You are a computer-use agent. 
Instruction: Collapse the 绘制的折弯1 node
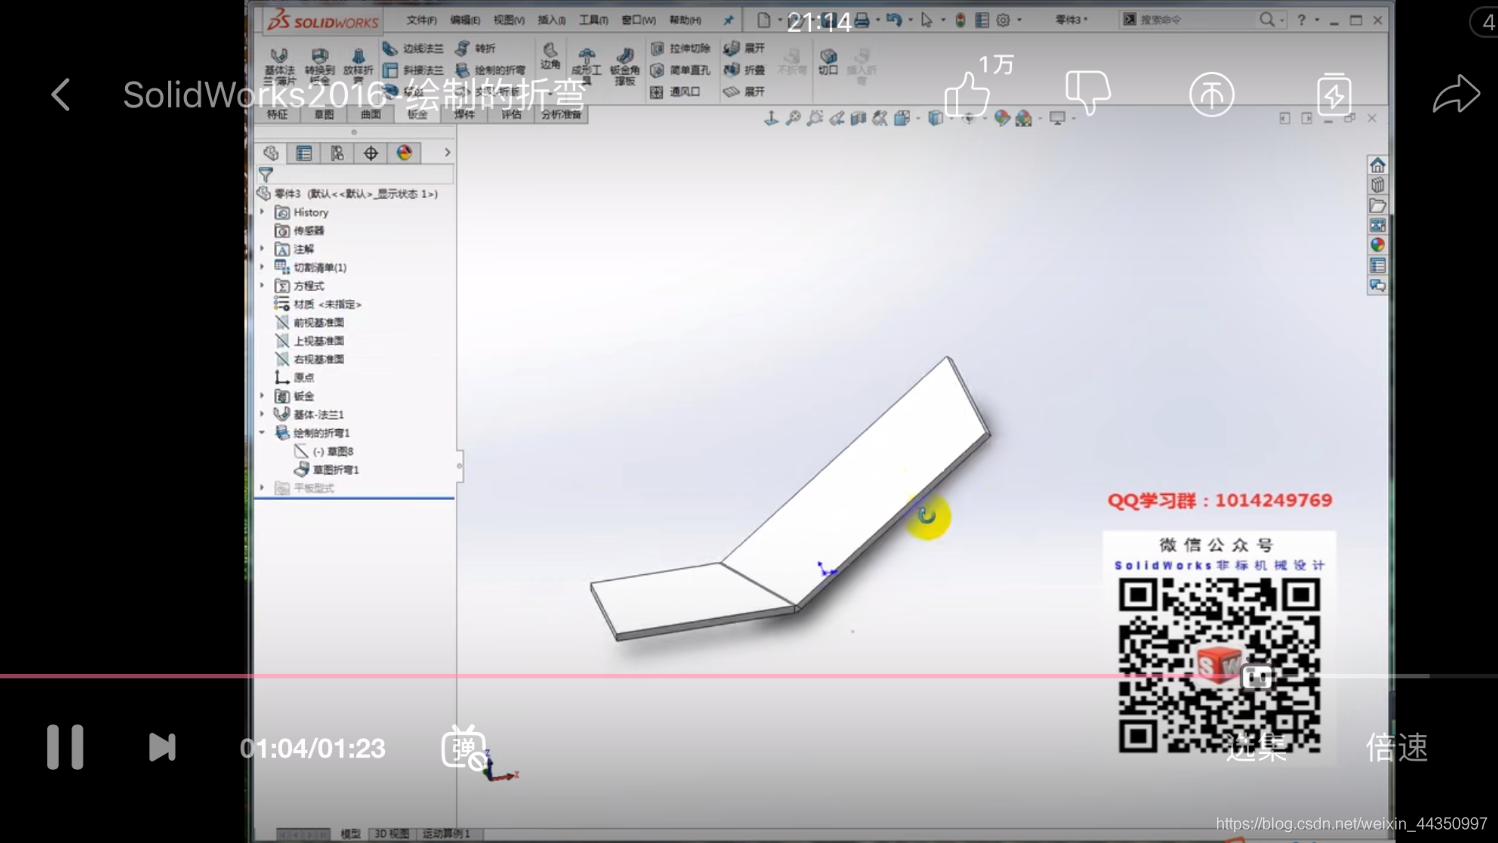click(x=263, y=433)
